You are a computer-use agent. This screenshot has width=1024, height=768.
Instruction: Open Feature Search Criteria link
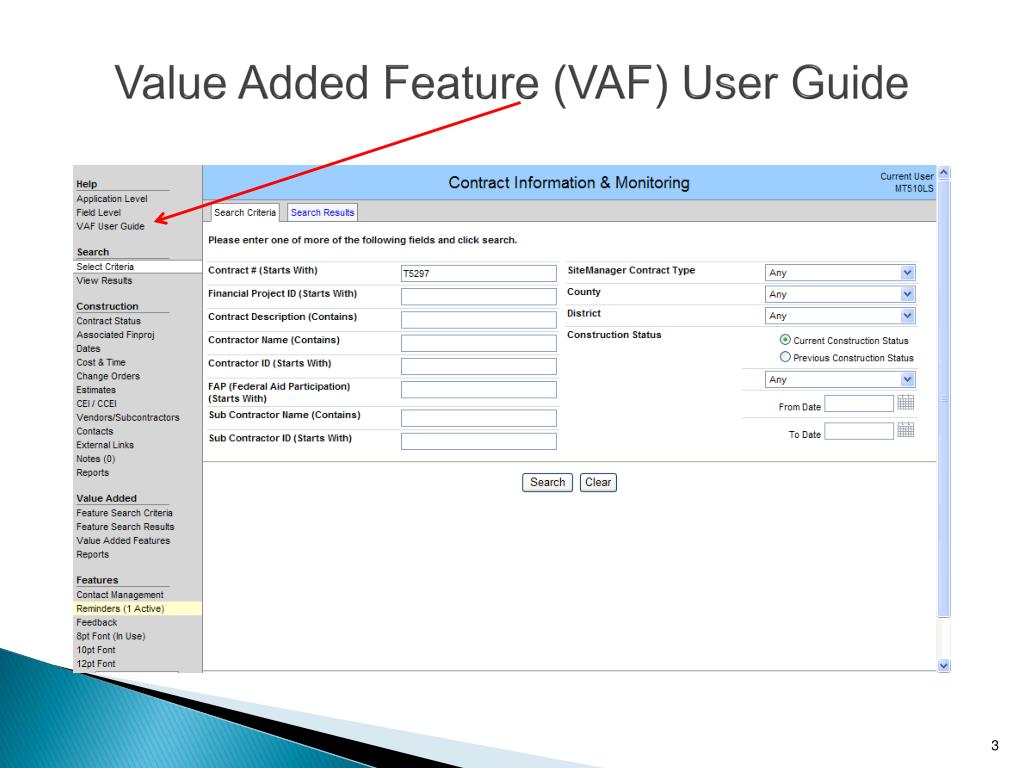pyautogui.click(x=124, y=513)
